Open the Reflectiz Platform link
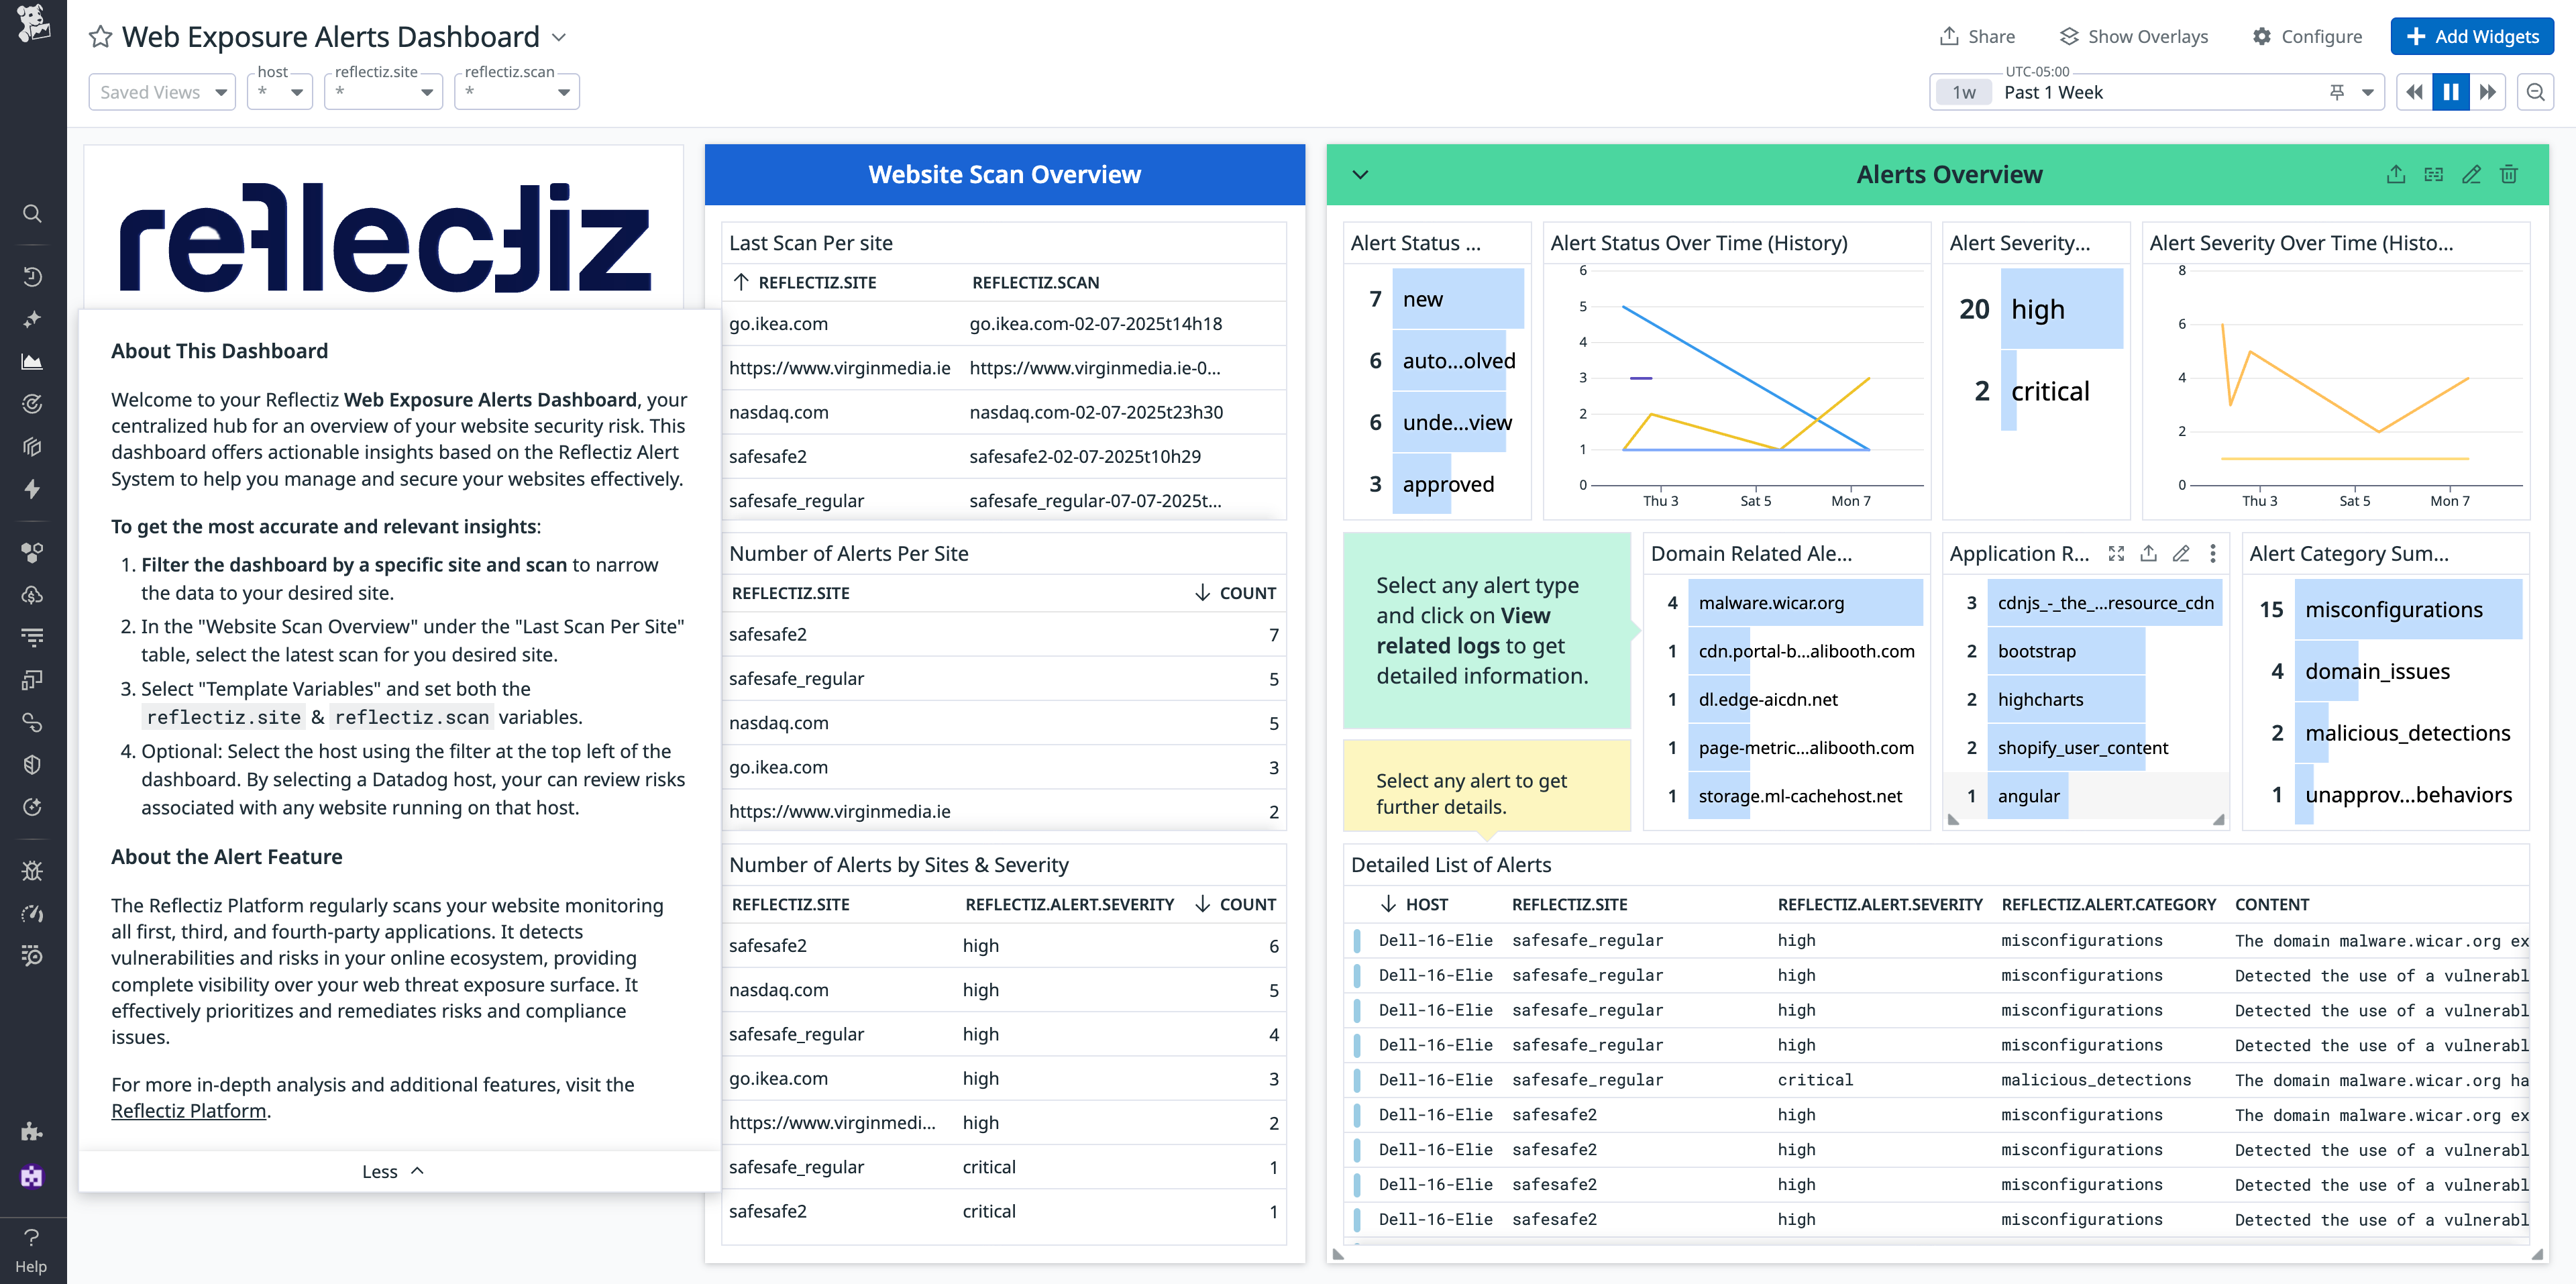2576x1284 pixels. [188, 1110]
